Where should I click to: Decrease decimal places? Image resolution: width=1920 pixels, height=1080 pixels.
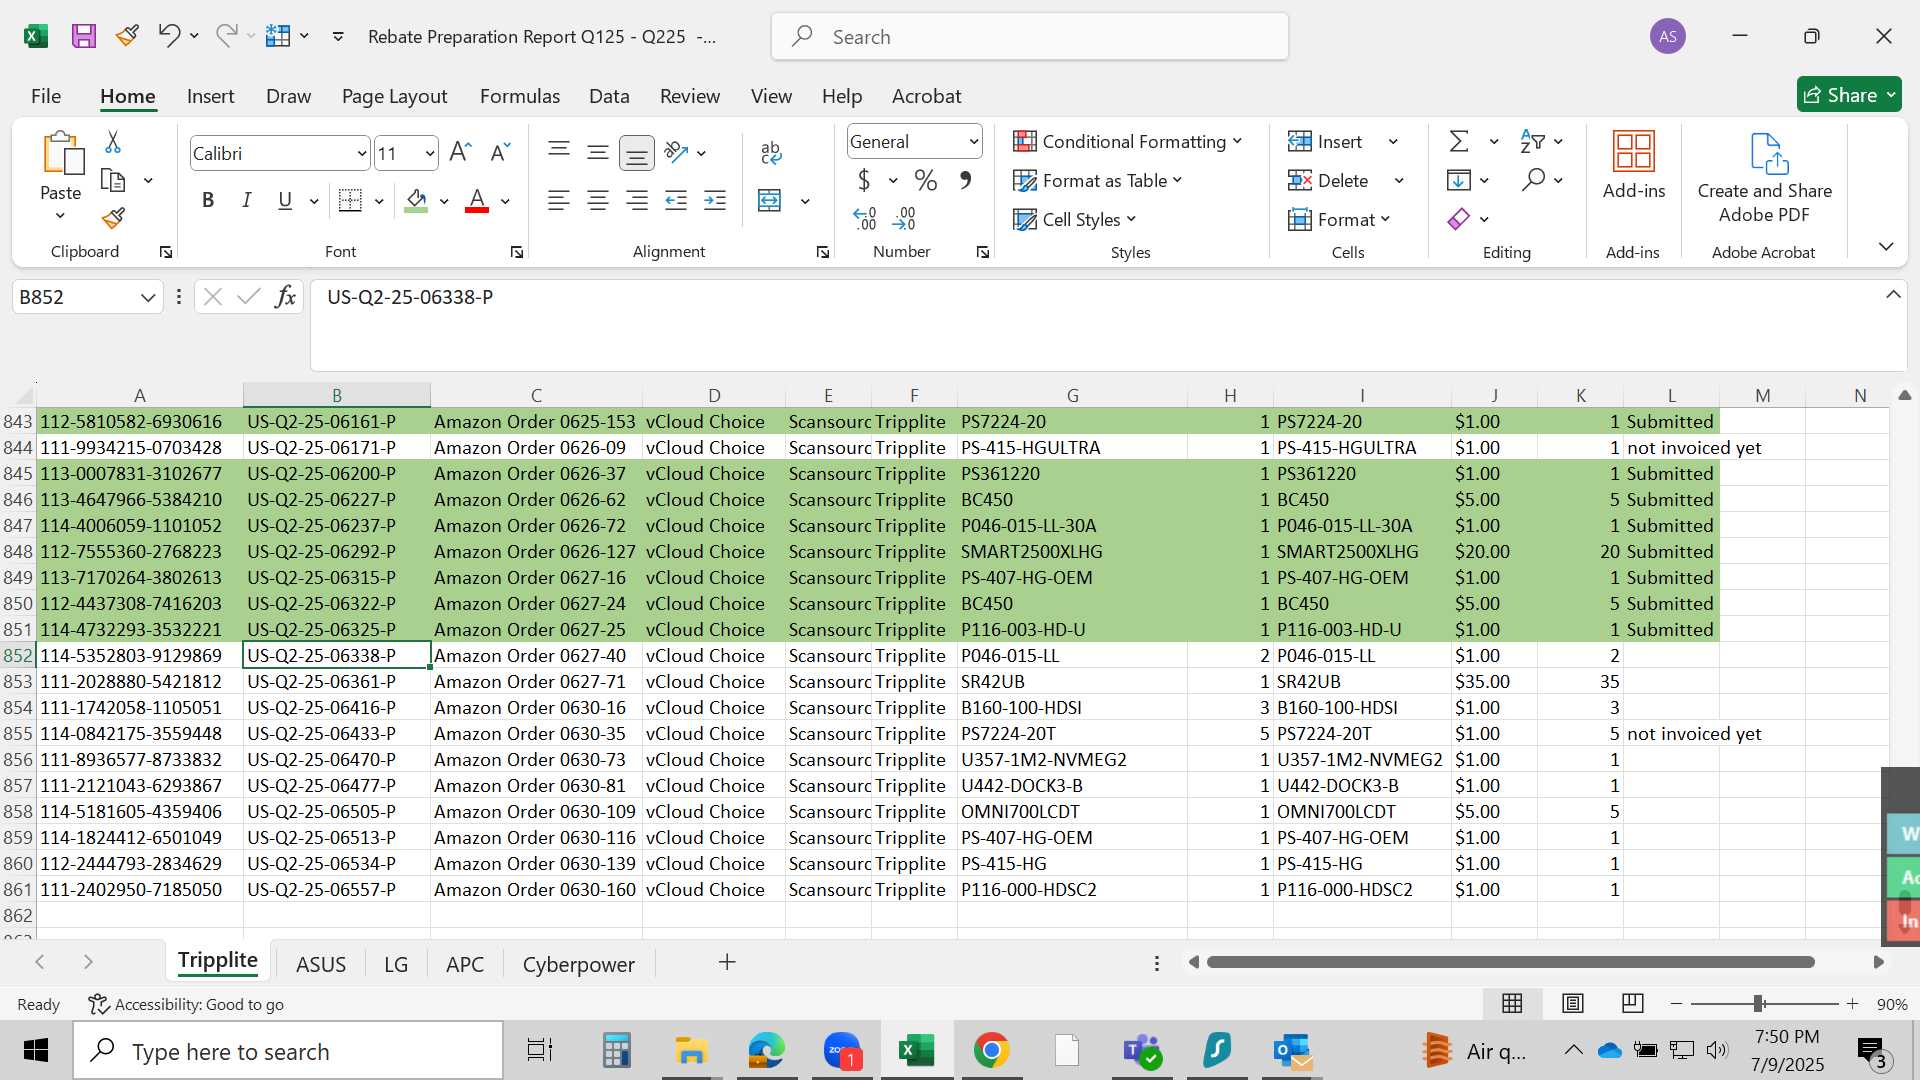(904, 218)
